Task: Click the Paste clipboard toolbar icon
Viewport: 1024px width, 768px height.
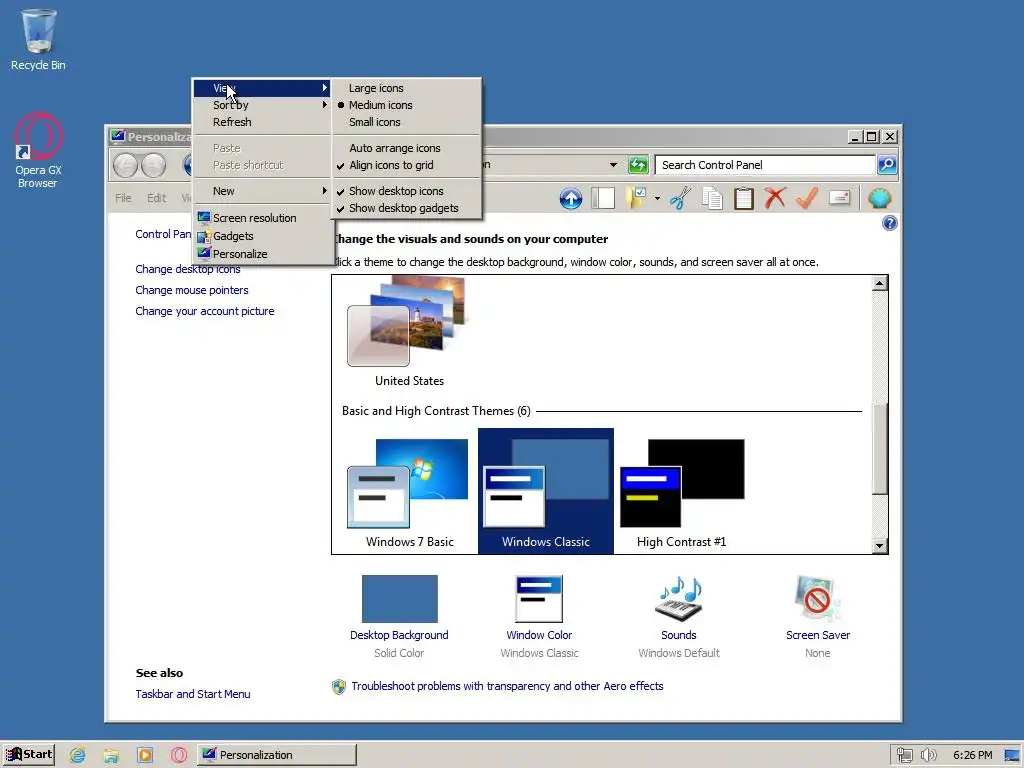Action: click(x=743, y=198)
